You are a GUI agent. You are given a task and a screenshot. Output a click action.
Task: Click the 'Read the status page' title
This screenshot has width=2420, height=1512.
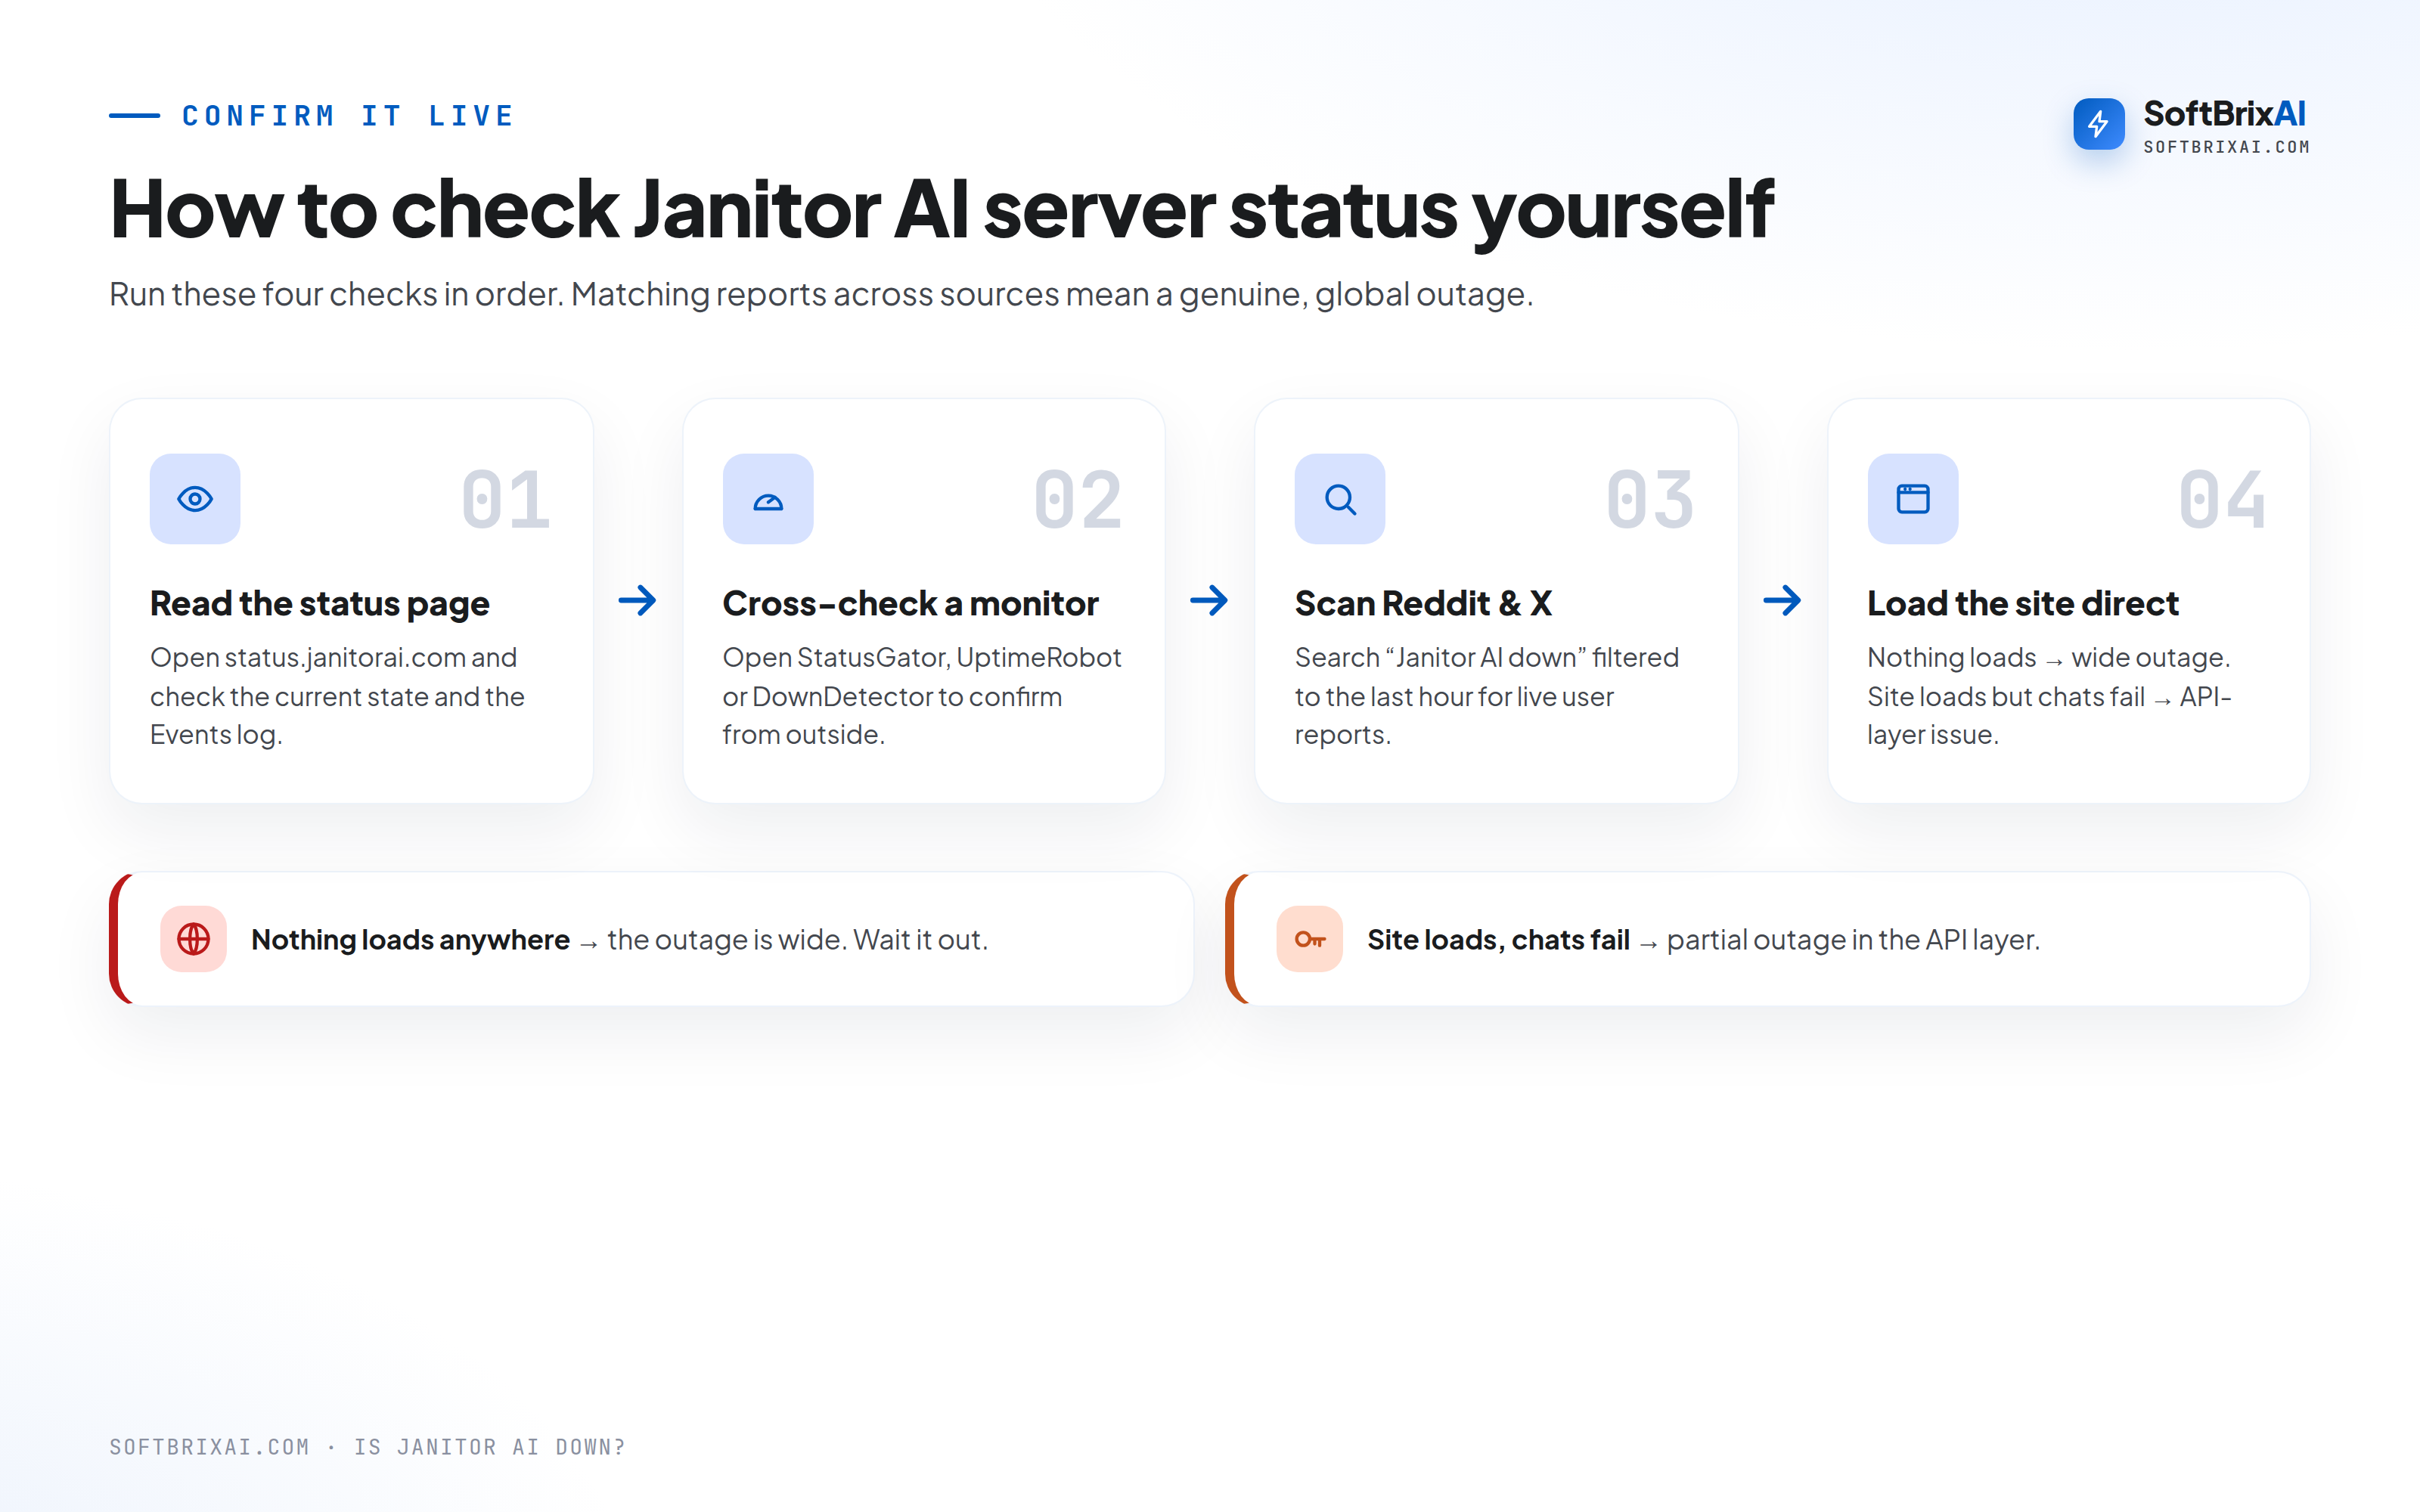[320, 604]
